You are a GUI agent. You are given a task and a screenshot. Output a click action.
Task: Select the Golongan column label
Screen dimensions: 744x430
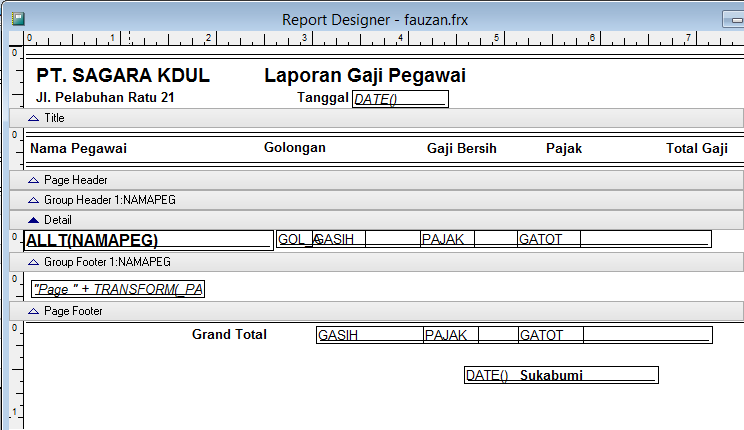(295, 148)
